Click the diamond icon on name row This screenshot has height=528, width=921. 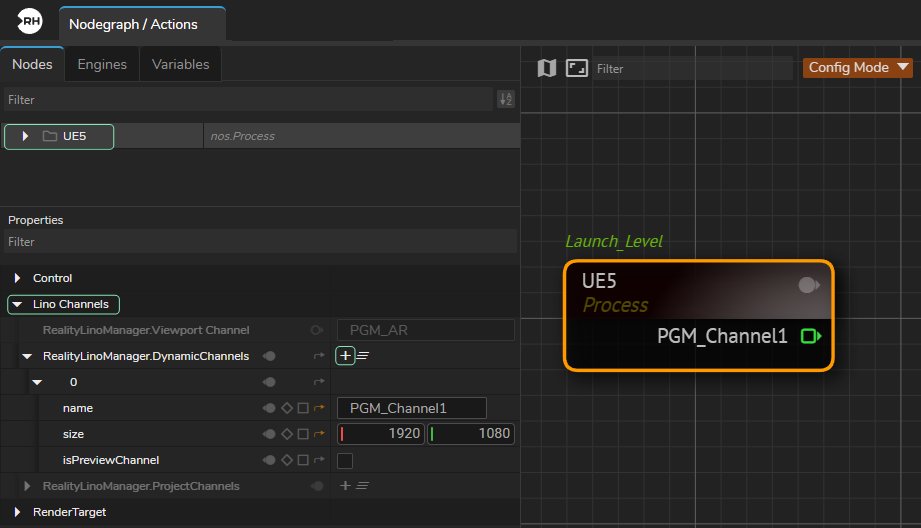pyautogui.click(x=287, y=408)
